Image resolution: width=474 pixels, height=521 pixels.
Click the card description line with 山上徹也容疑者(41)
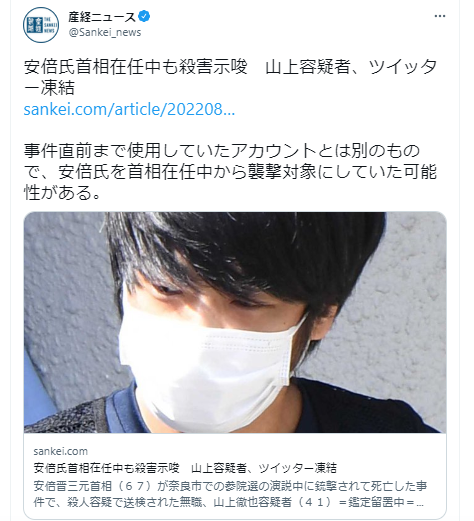(x=228, y=502)
